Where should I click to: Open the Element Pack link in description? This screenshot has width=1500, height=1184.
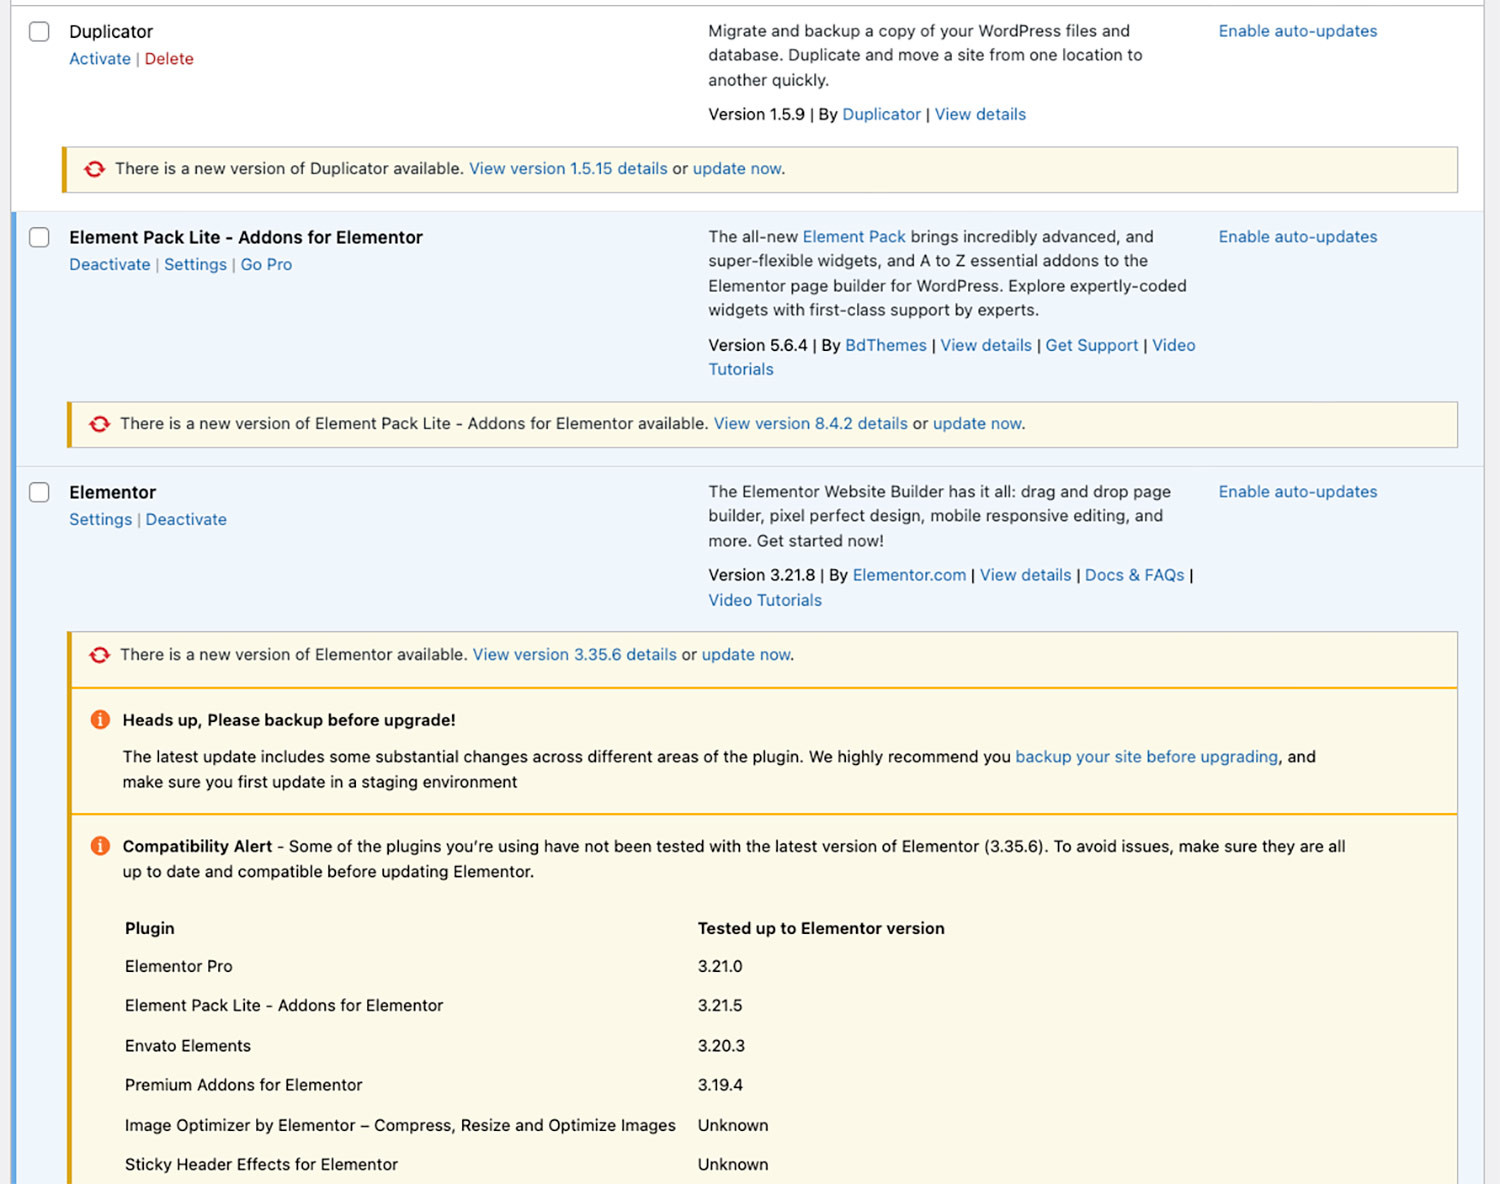[x=854, y=237]
